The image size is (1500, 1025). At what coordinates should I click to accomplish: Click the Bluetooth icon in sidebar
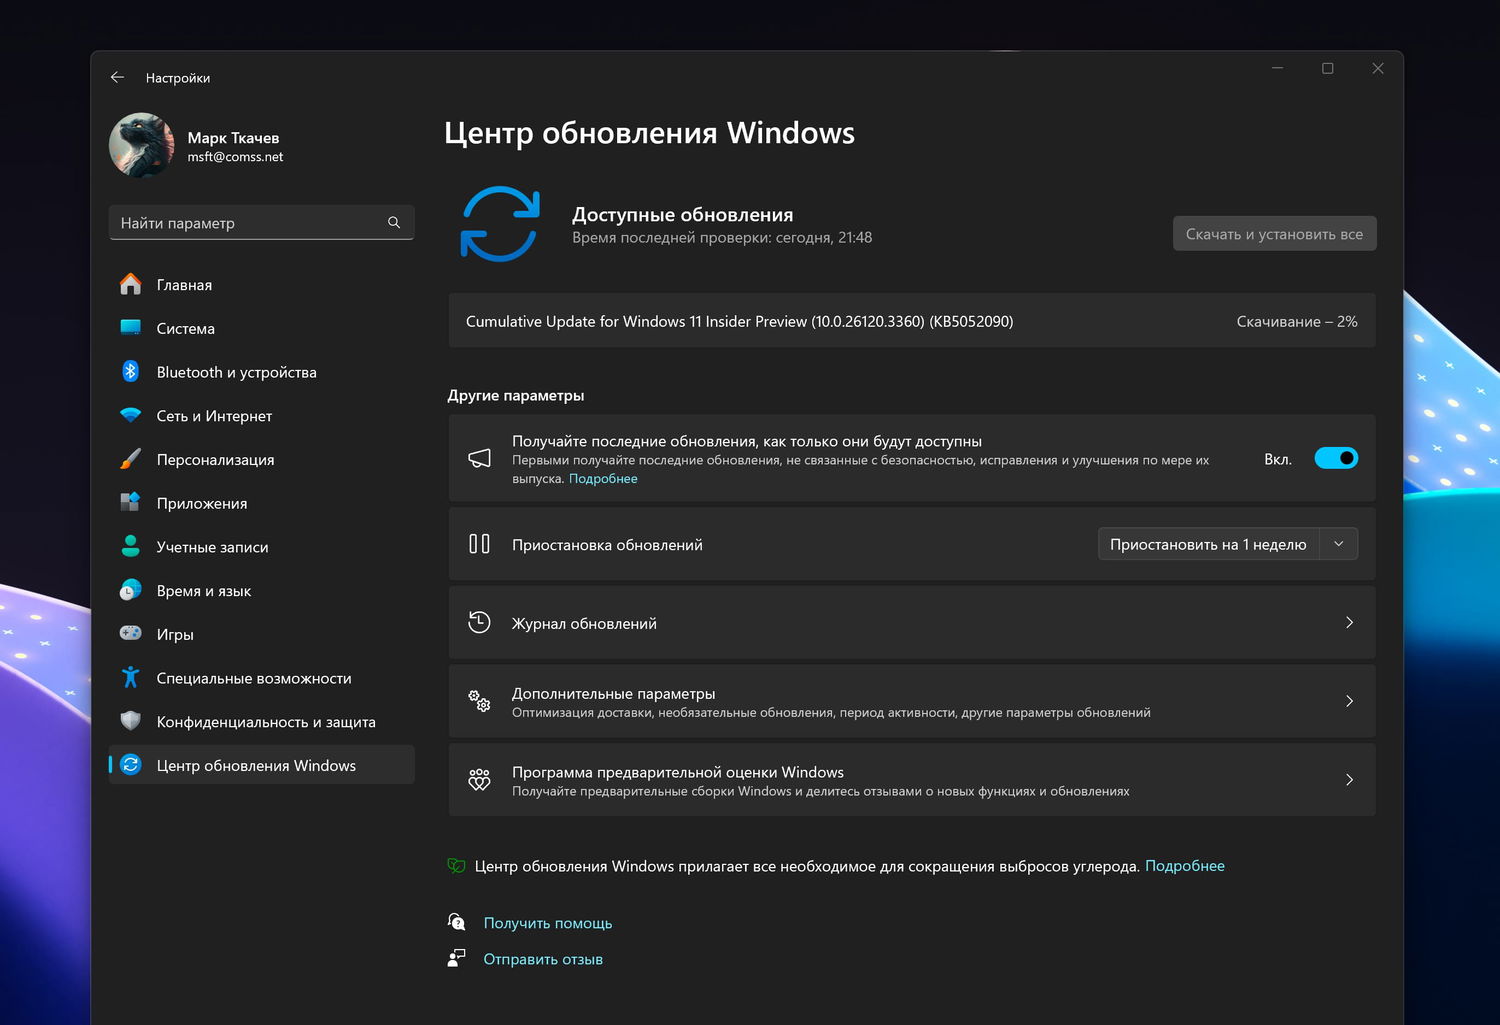click(x=131, y=372)
